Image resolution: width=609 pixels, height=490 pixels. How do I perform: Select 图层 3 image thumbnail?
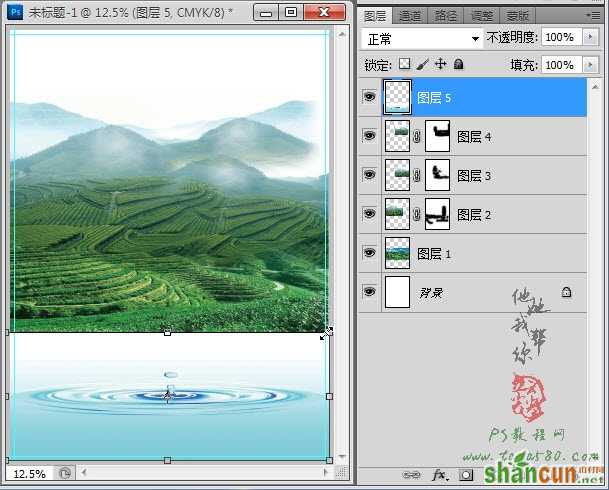pyautogui.click(x=397, y=175)
